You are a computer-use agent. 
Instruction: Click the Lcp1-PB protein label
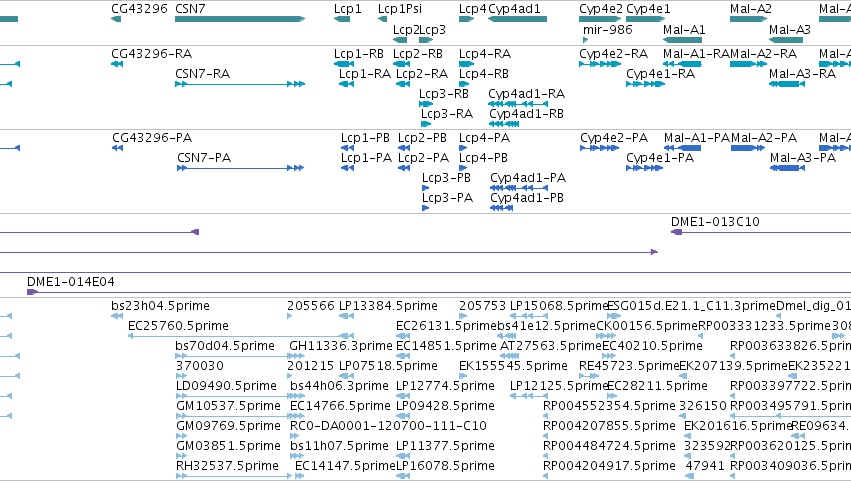365,137
